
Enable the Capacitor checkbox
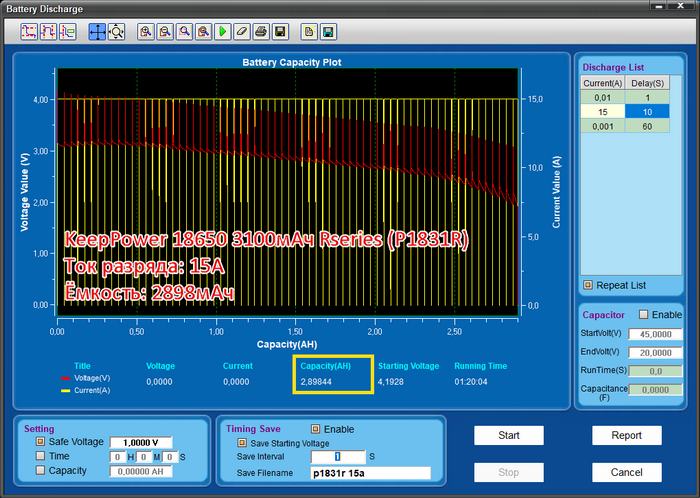pos(643,314)
